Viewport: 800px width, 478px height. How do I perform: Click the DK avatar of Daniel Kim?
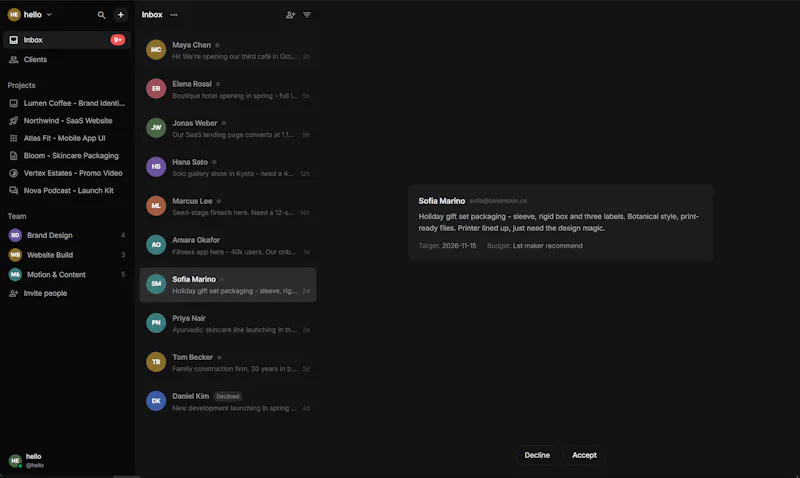(x=156, y=401)
